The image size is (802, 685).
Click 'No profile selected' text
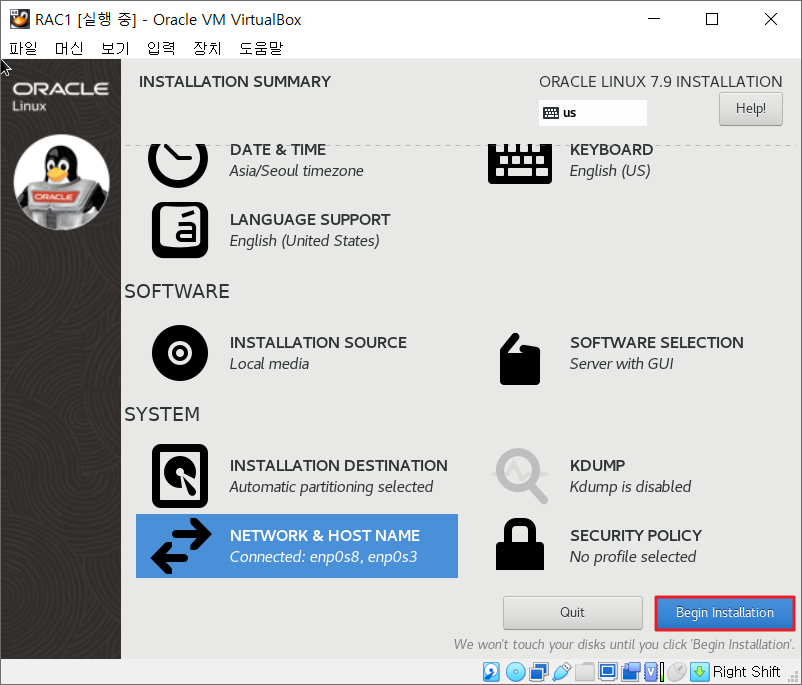click(633, 557)
